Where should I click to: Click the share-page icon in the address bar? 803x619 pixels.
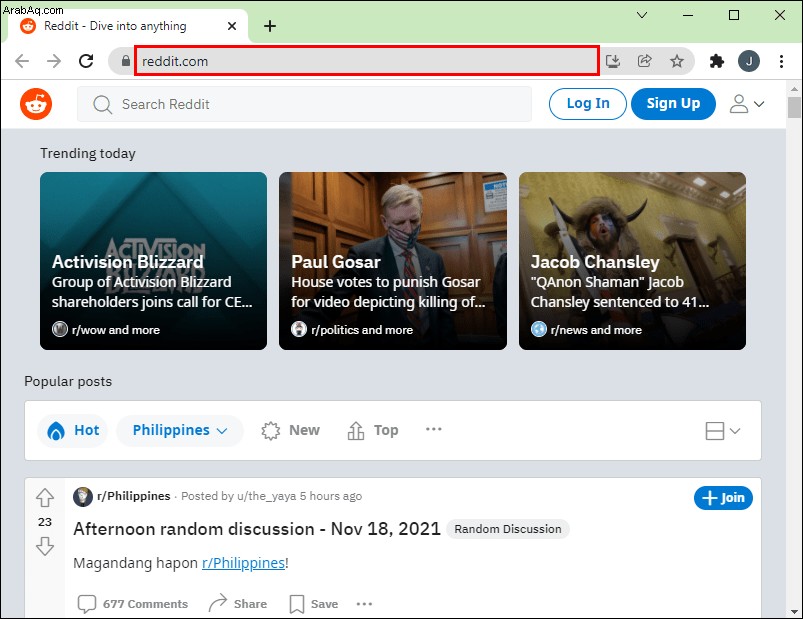[645, 61]
